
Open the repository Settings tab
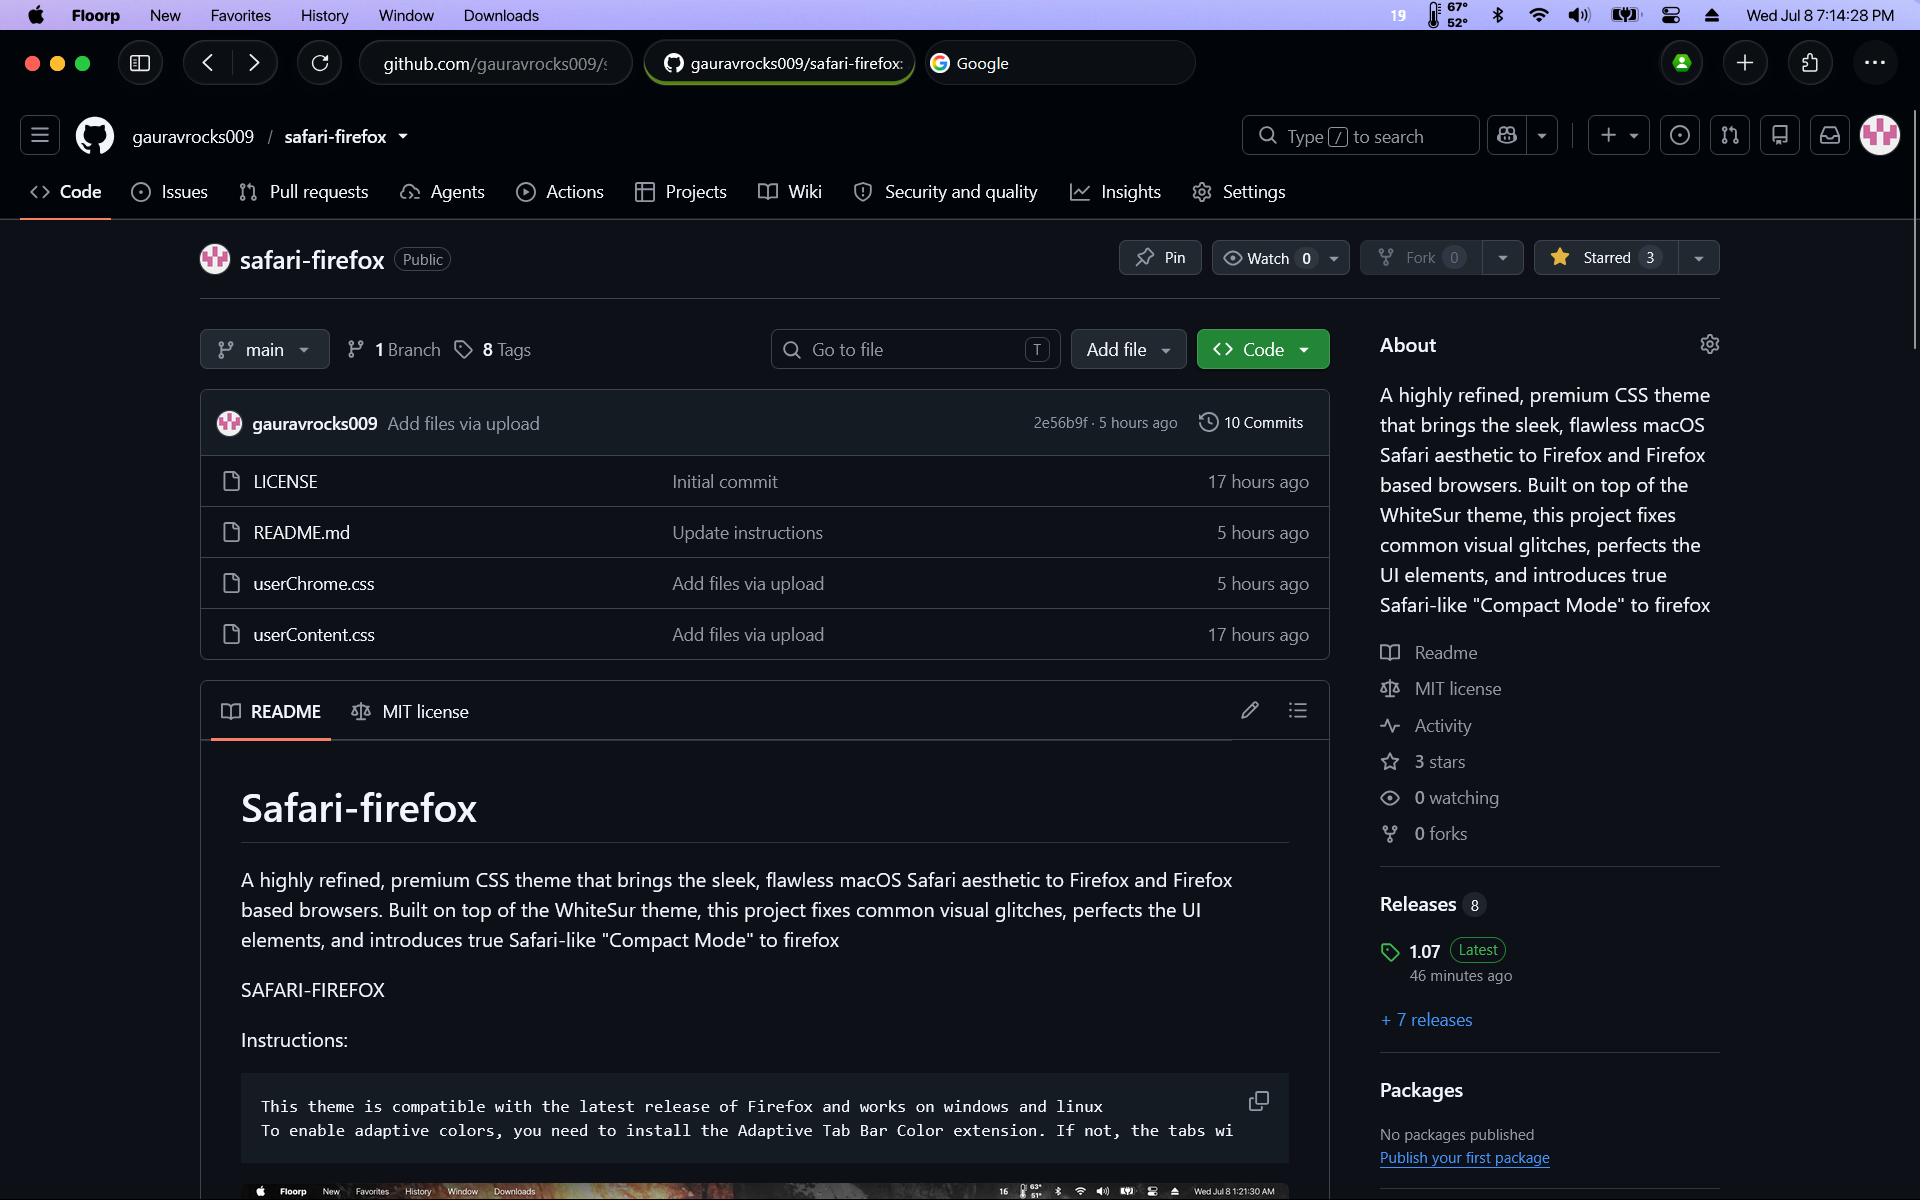pos(1239,192)
